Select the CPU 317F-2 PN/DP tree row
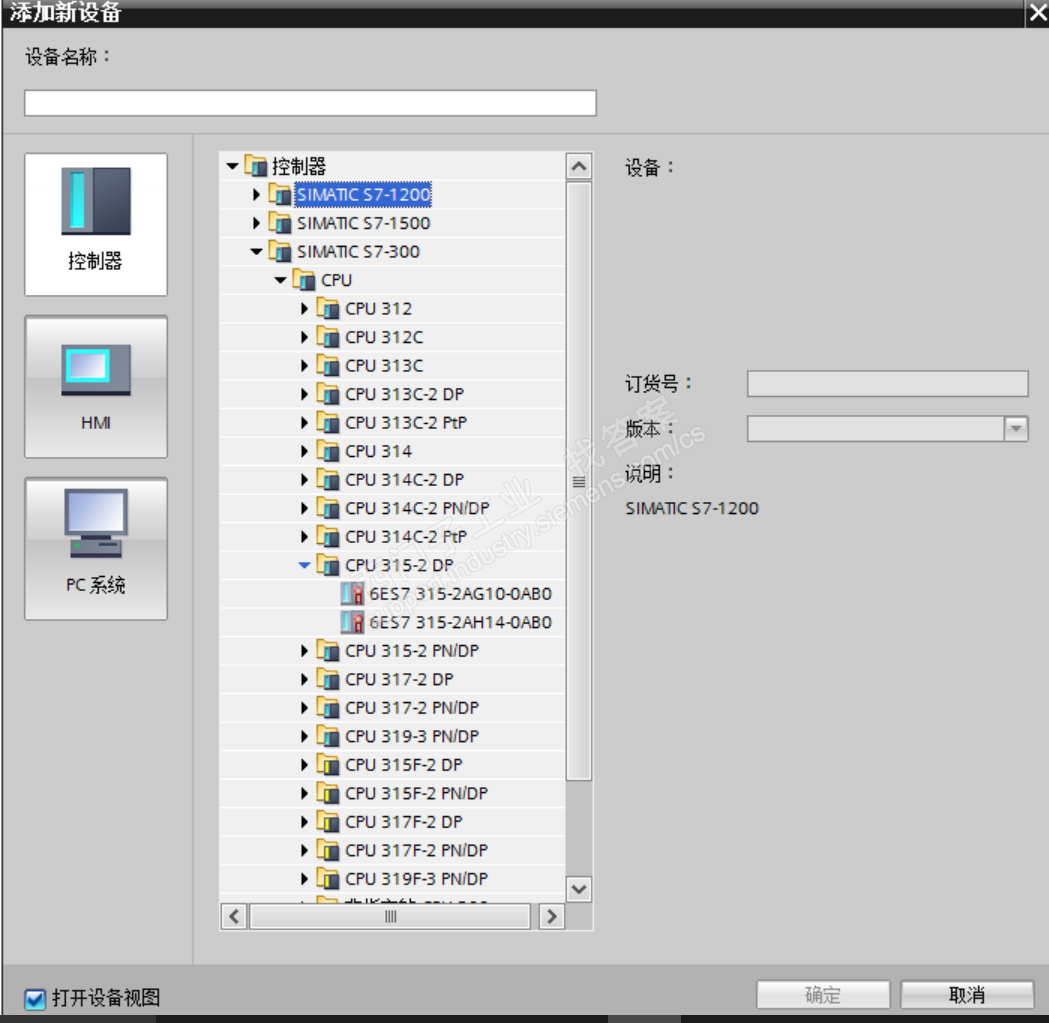 pyautogui.click(x=393, y=850)
